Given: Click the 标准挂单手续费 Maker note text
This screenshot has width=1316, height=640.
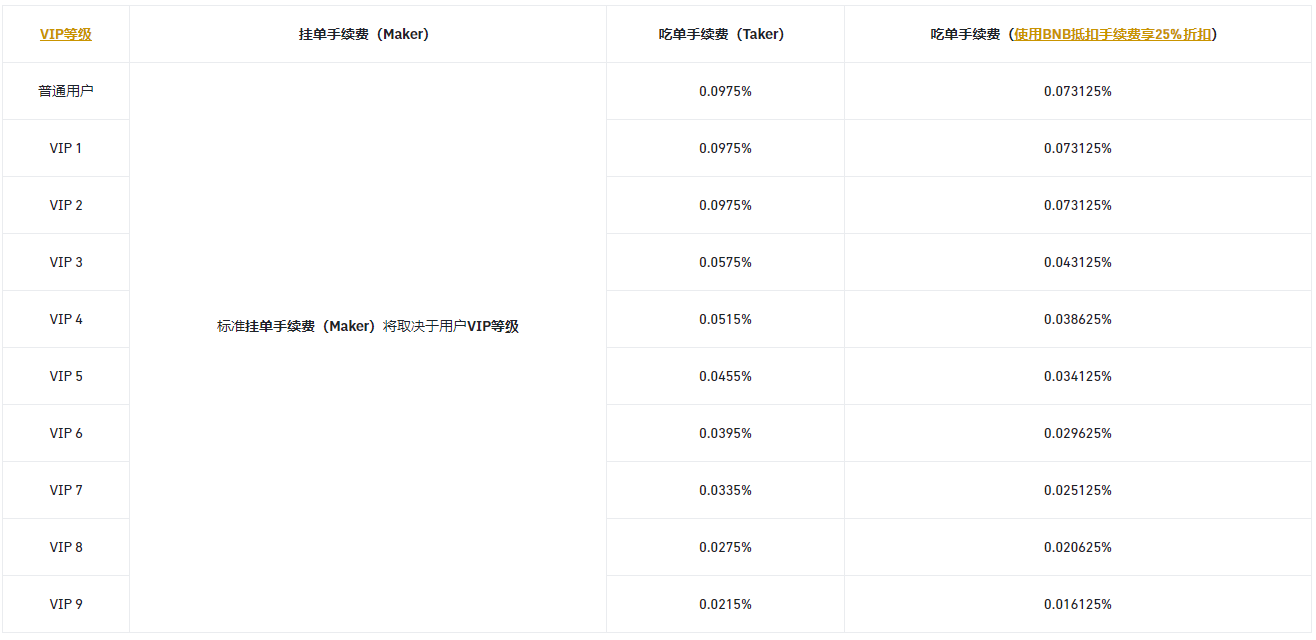Looking at the screenshot, I should pyautogui.click(x=368, y=326).
